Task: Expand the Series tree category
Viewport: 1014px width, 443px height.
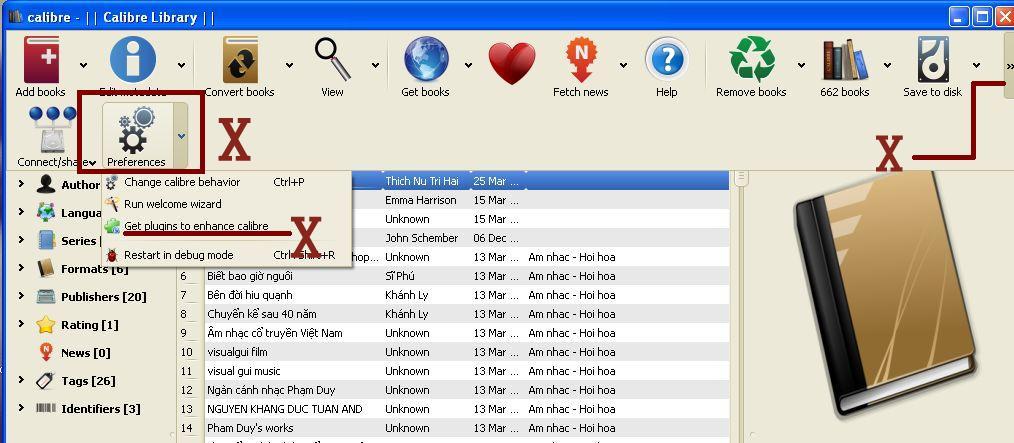Action: click(21, 240)
